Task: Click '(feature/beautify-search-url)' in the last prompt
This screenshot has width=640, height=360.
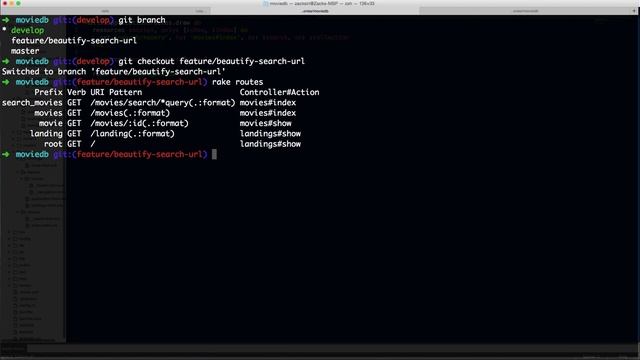Action: click(140, 154)
